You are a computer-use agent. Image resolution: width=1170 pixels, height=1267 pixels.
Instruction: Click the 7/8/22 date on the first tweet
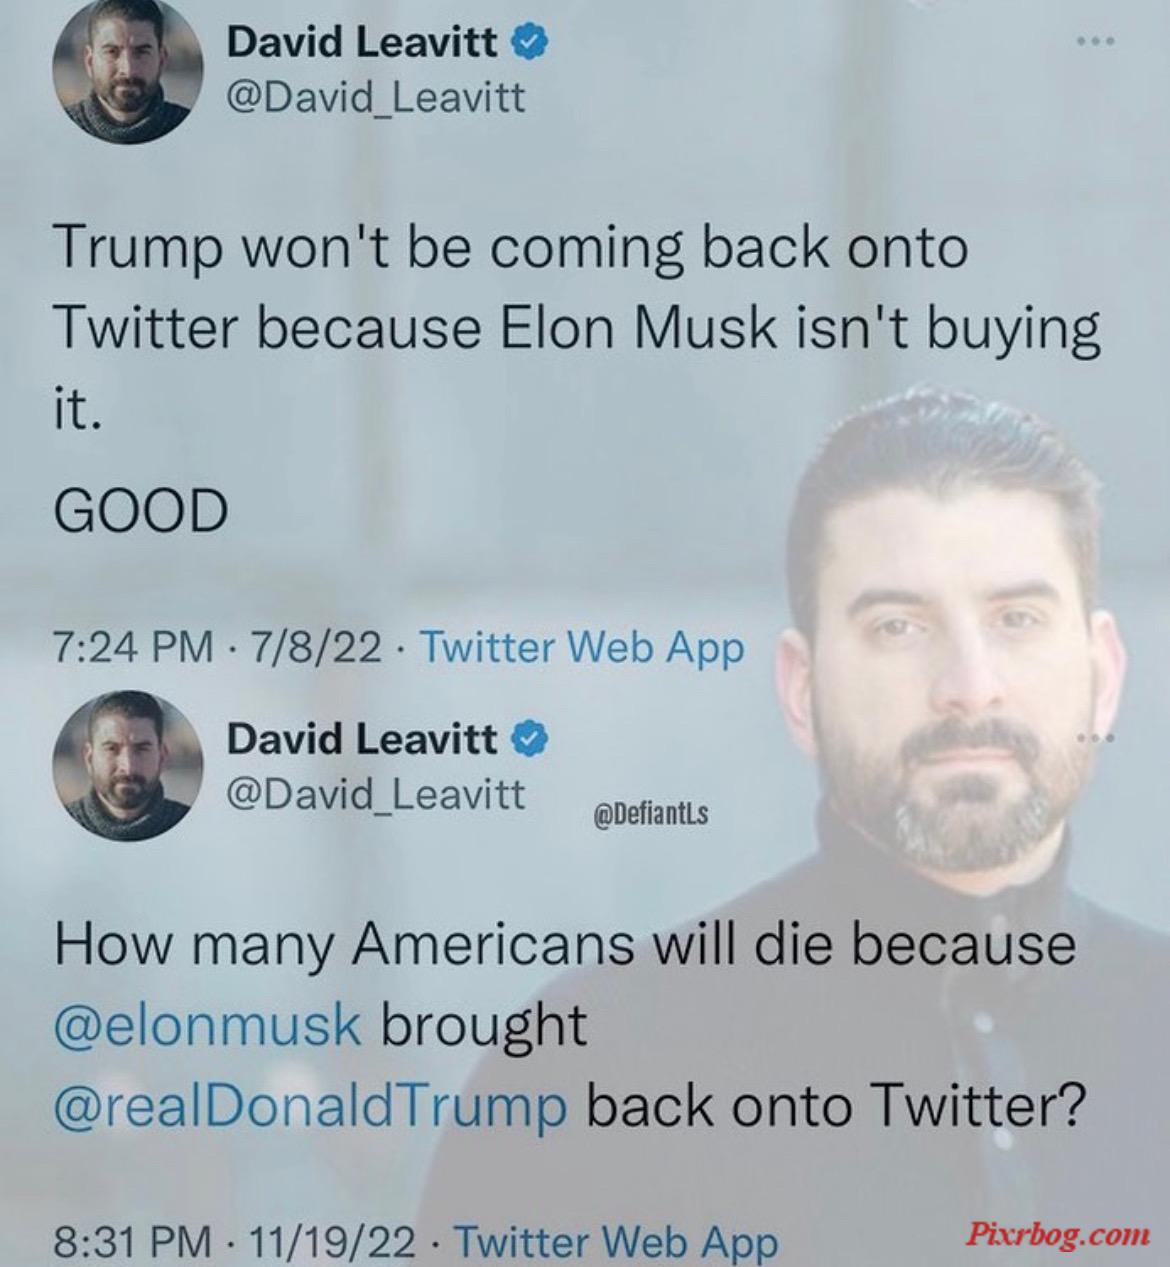(316, 648)
